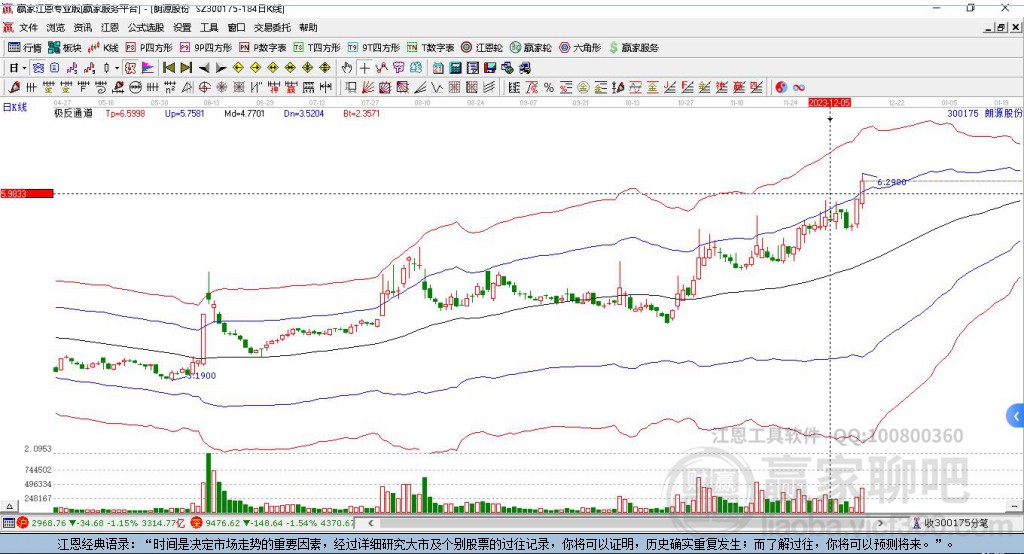The image size is (1024, 554).
Task: Open the 浏览 menu
Action: pyautogui.click(x=56, y=27)
